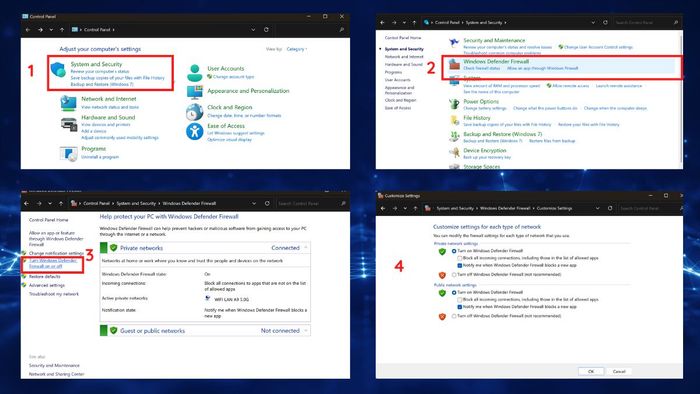700x394 pixels.
Task: Select Turn off Windows Defender Firewall for private network
Action: coord(454,274)
